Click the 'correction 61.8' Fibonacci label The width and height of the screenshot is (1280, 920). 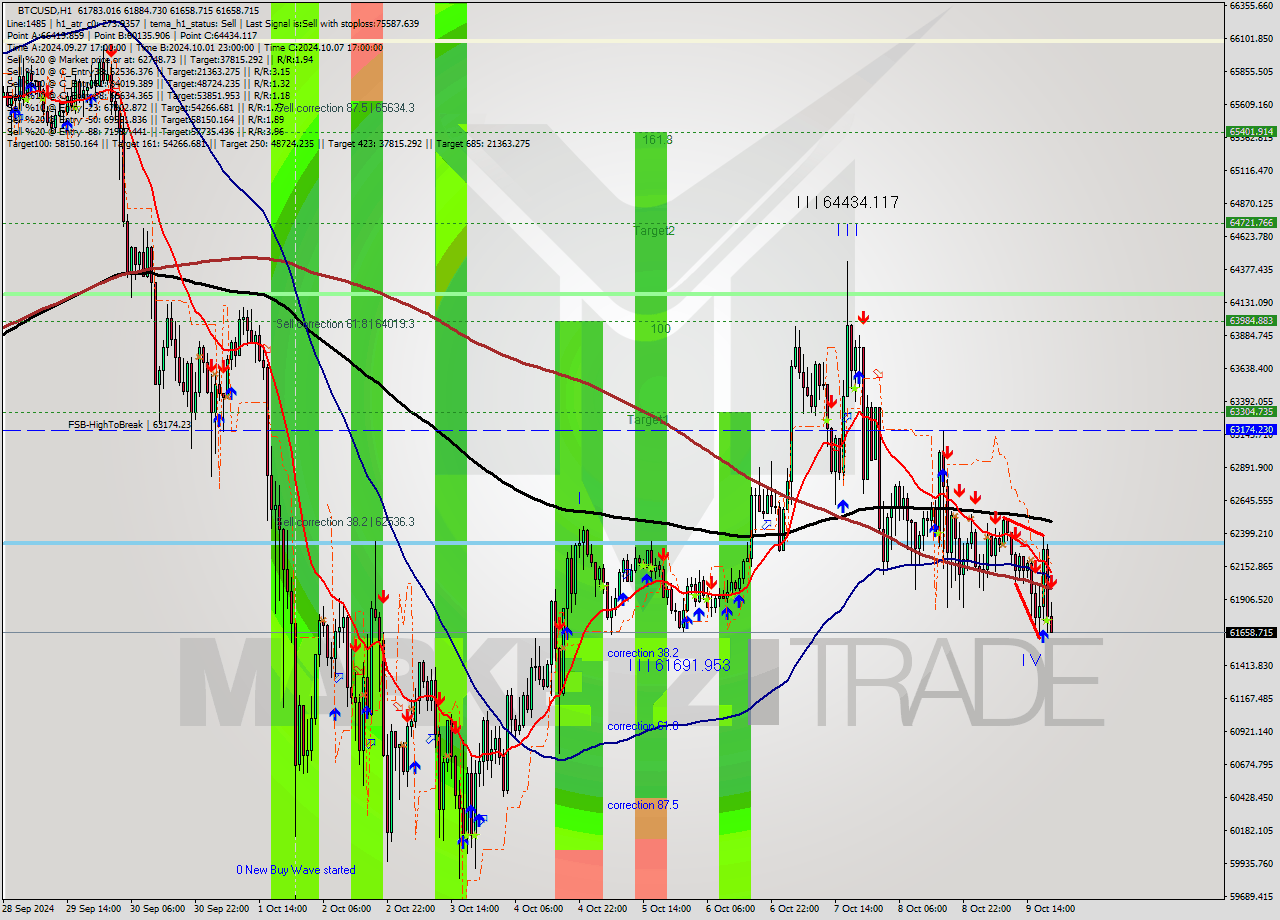(643, 726)
